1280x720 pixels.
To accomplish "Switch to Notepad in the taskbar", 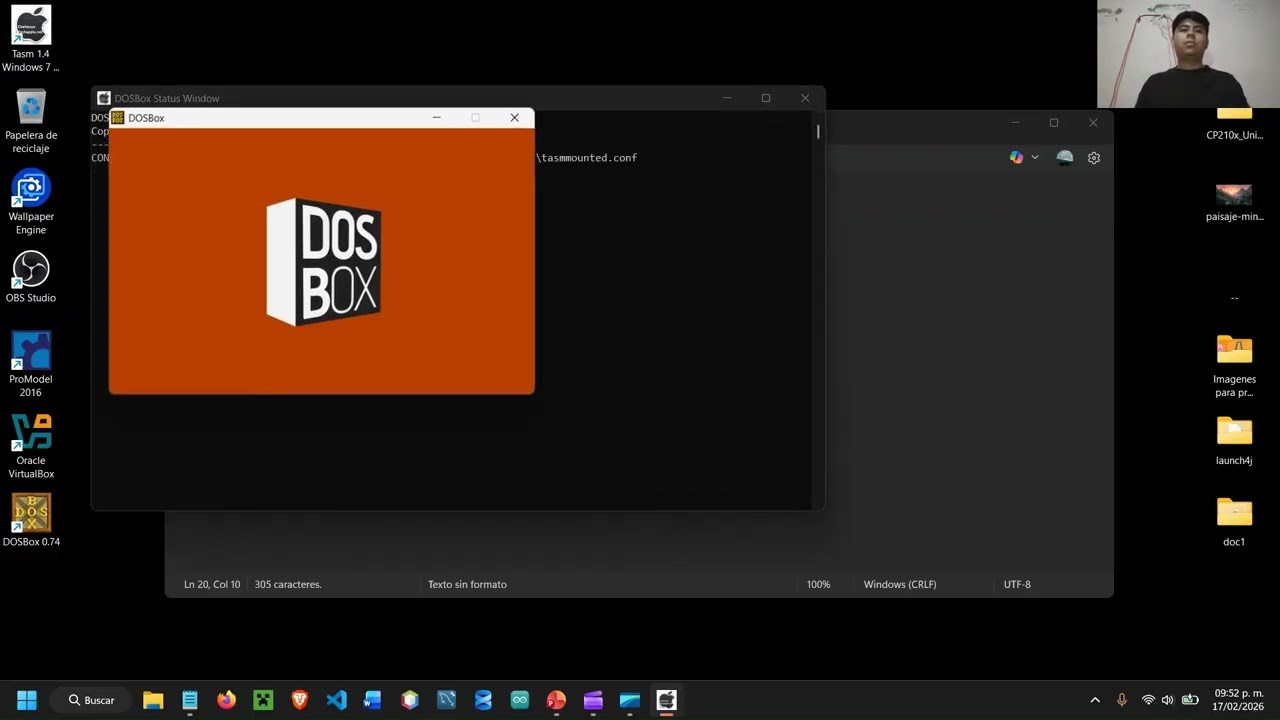I will pos(190,700).
